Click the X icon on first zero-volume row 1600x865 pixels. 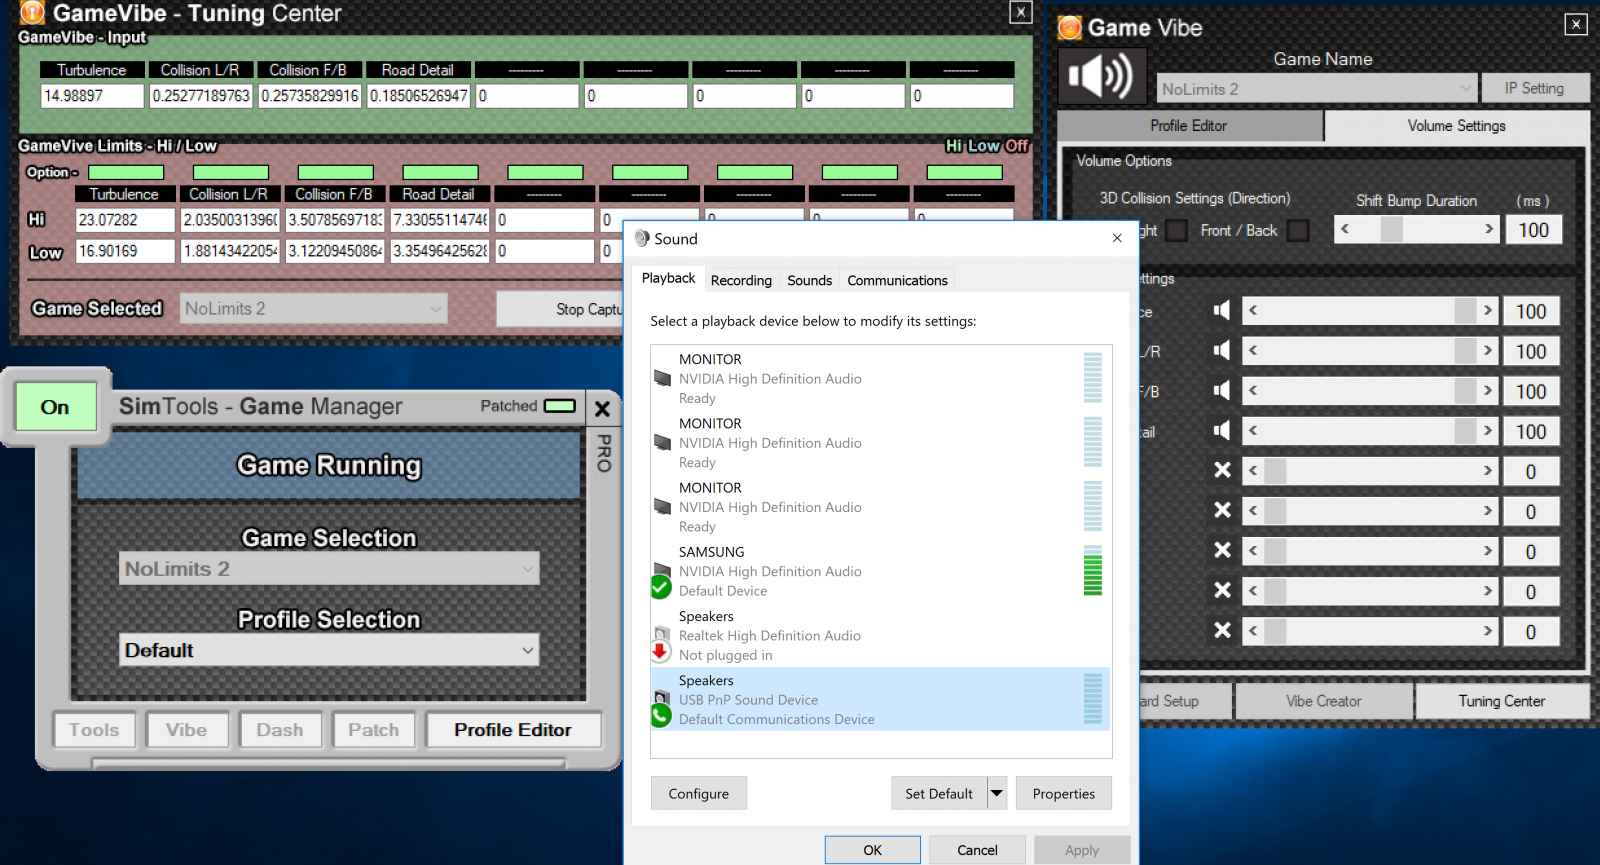[x=1222, y=470]
